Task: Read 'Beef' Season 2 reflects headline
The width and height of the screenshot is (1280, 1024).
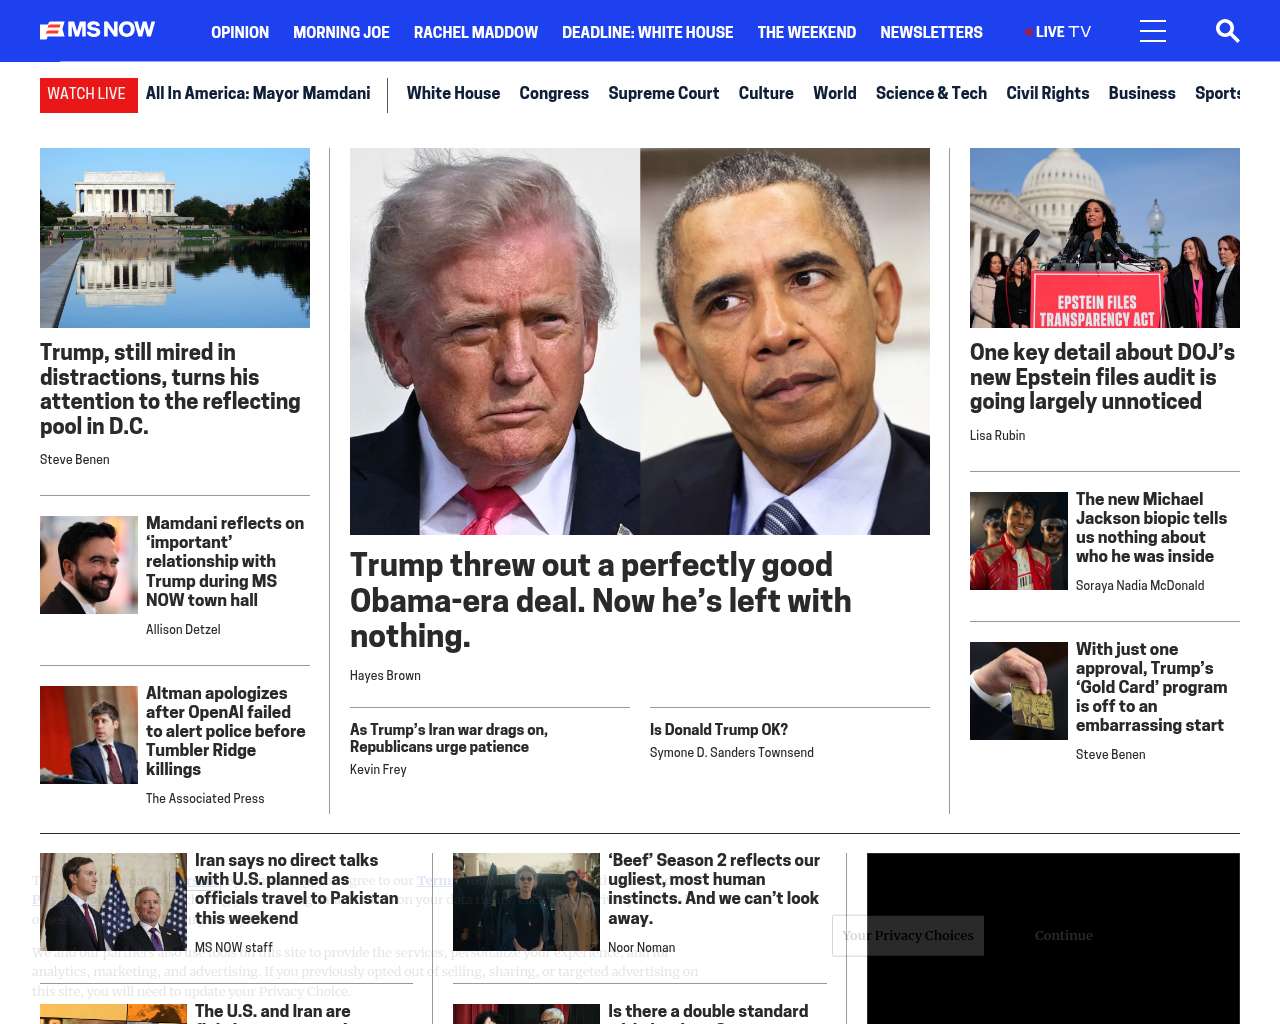Action: [x=714, y=889]
